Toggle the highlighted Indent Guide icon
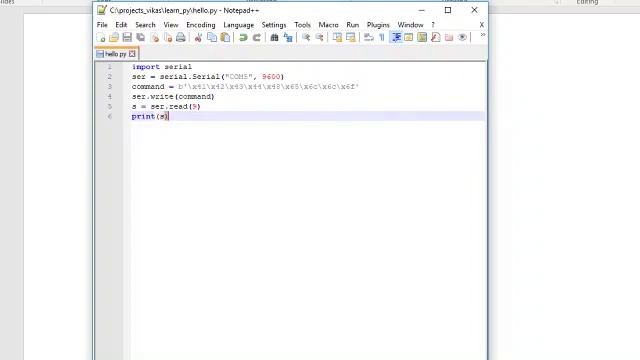640x360 pixels. click(396, 38)
